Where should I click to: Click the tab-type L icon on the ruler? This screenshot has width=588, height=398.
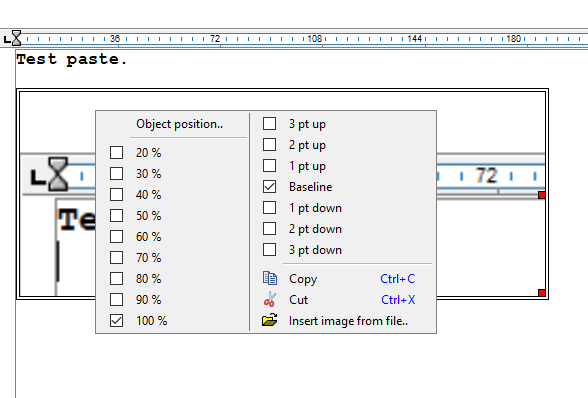(7, 39)
